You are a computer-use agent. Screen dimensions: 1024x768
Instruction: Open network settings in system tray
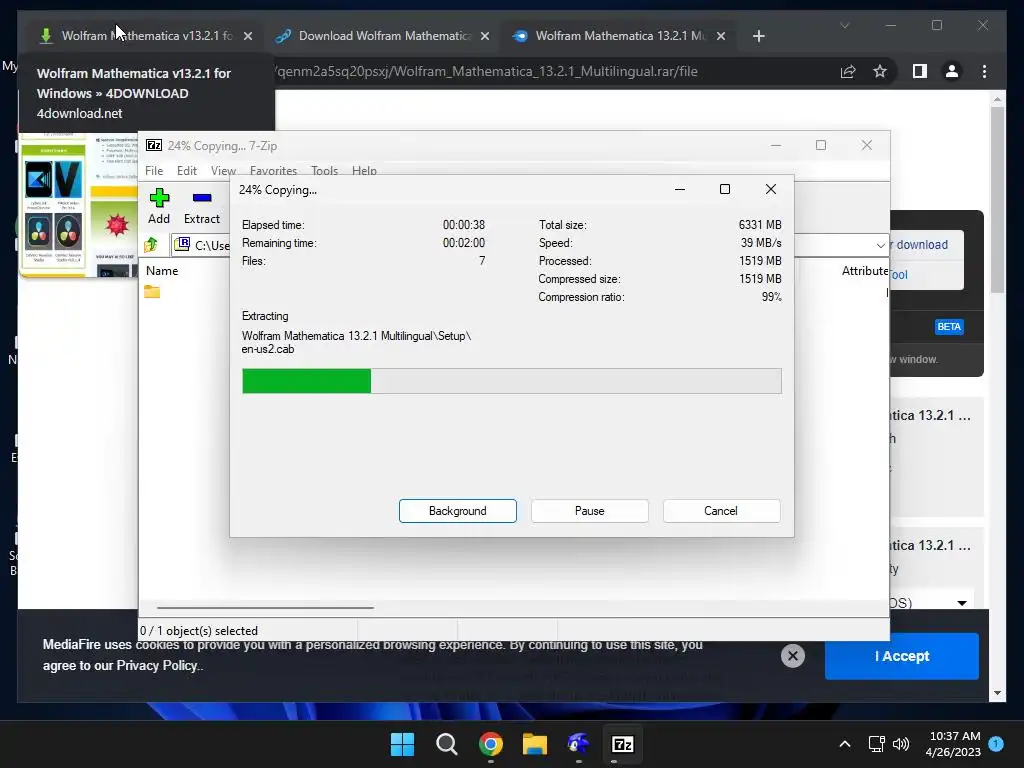876,744
